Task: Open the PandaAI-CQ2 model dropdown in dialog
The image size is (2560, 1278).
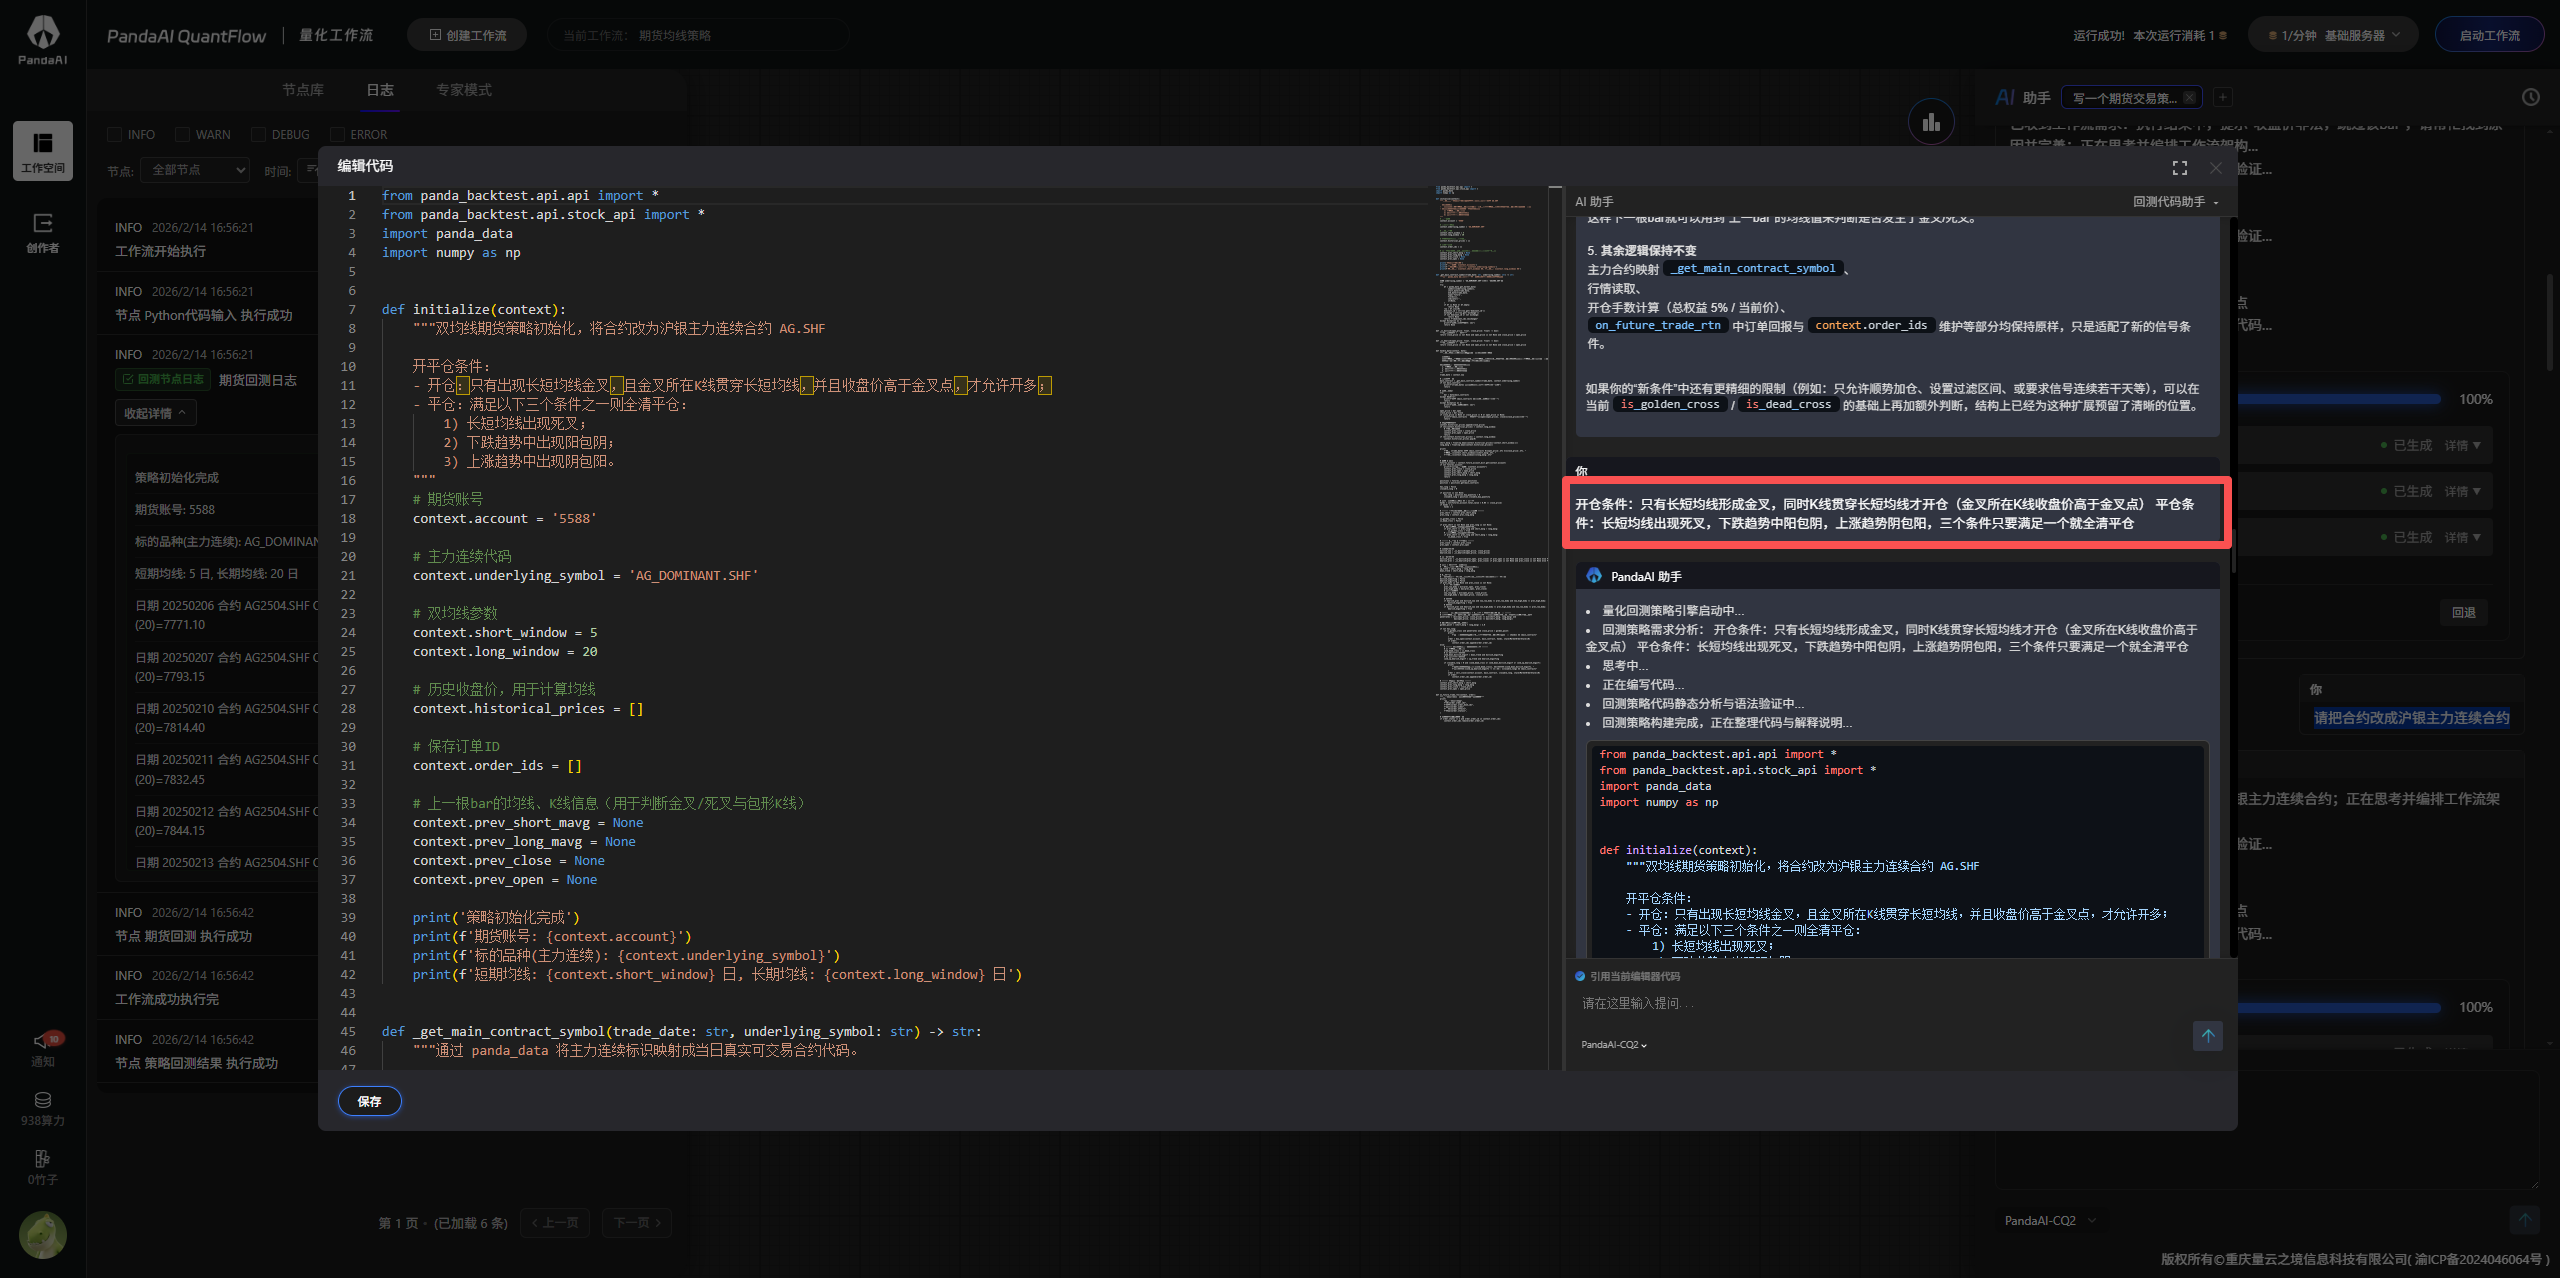Action: 1614,1045
